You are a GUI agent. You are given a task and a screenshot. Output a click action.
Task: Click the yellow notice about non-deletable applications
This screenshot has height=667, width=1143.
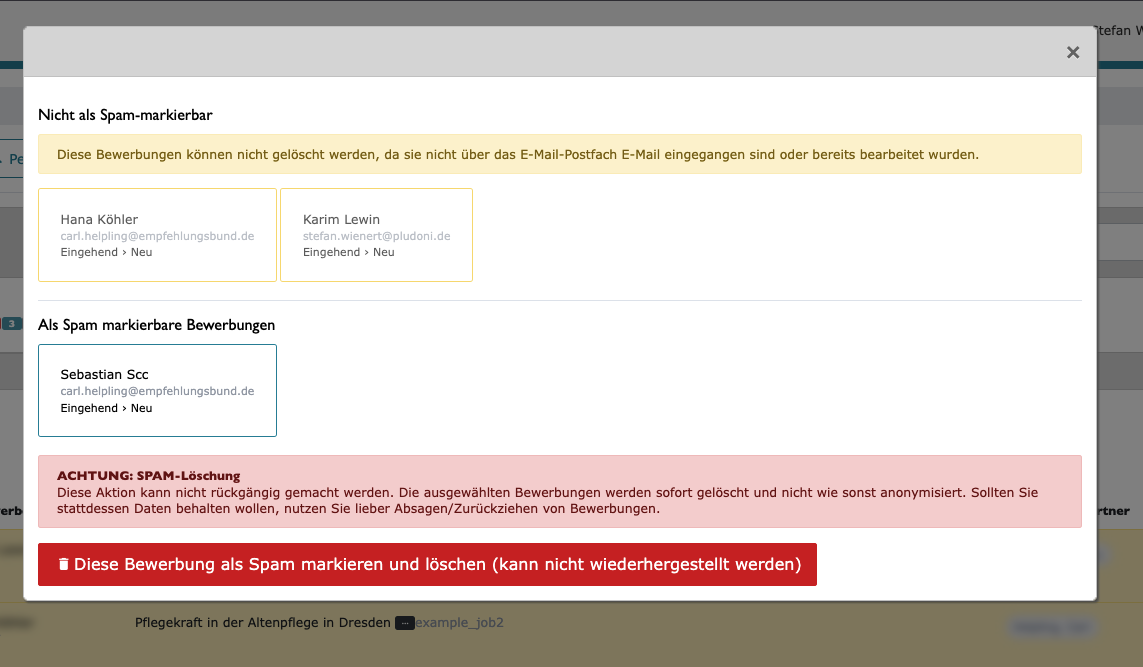[x=559, y=155]
